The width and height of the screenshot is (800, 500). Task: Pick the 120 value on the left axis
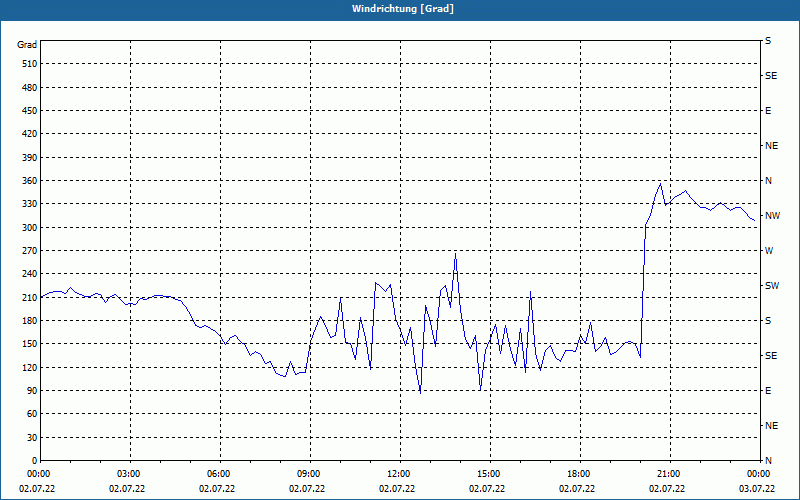29,367
